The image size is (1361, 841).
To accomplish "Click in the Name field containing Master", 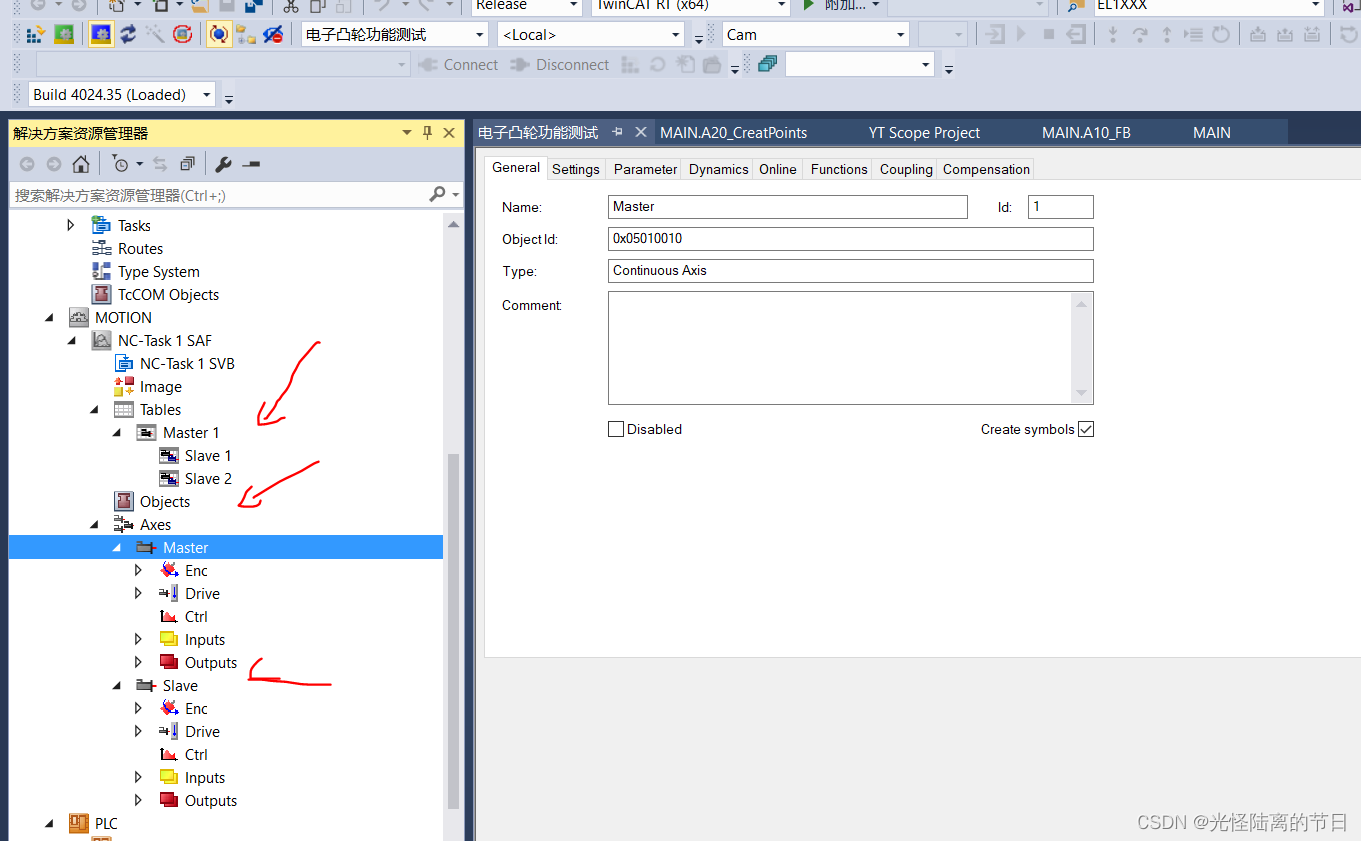I will click(788, 207).
